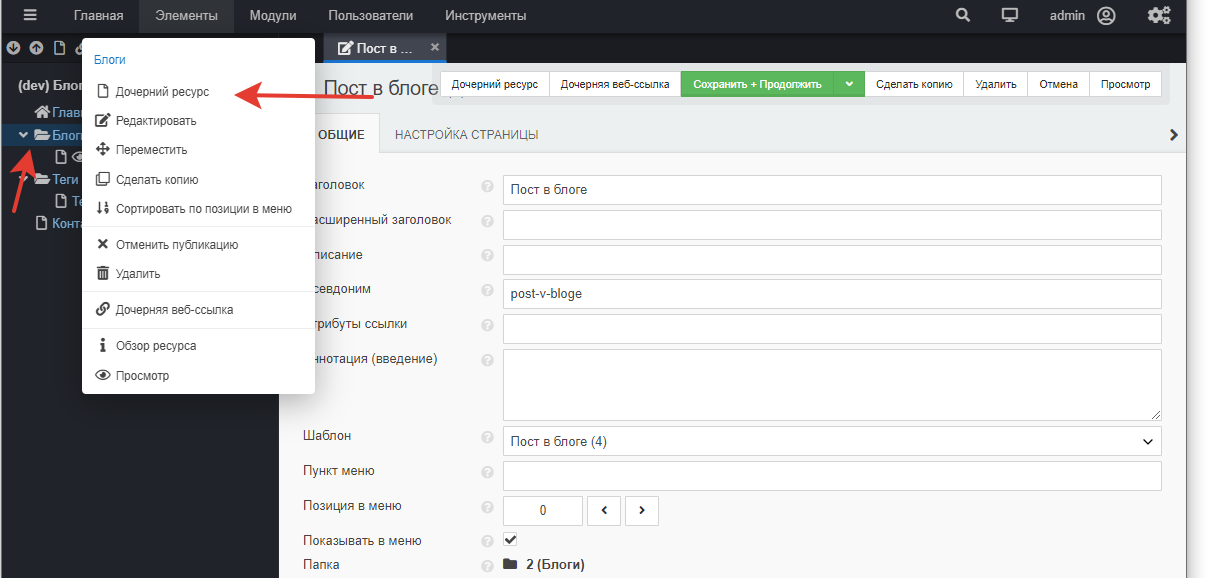Toggle the Показывать в меню checkbox
1208x578 pixels.
click(510, 540)
